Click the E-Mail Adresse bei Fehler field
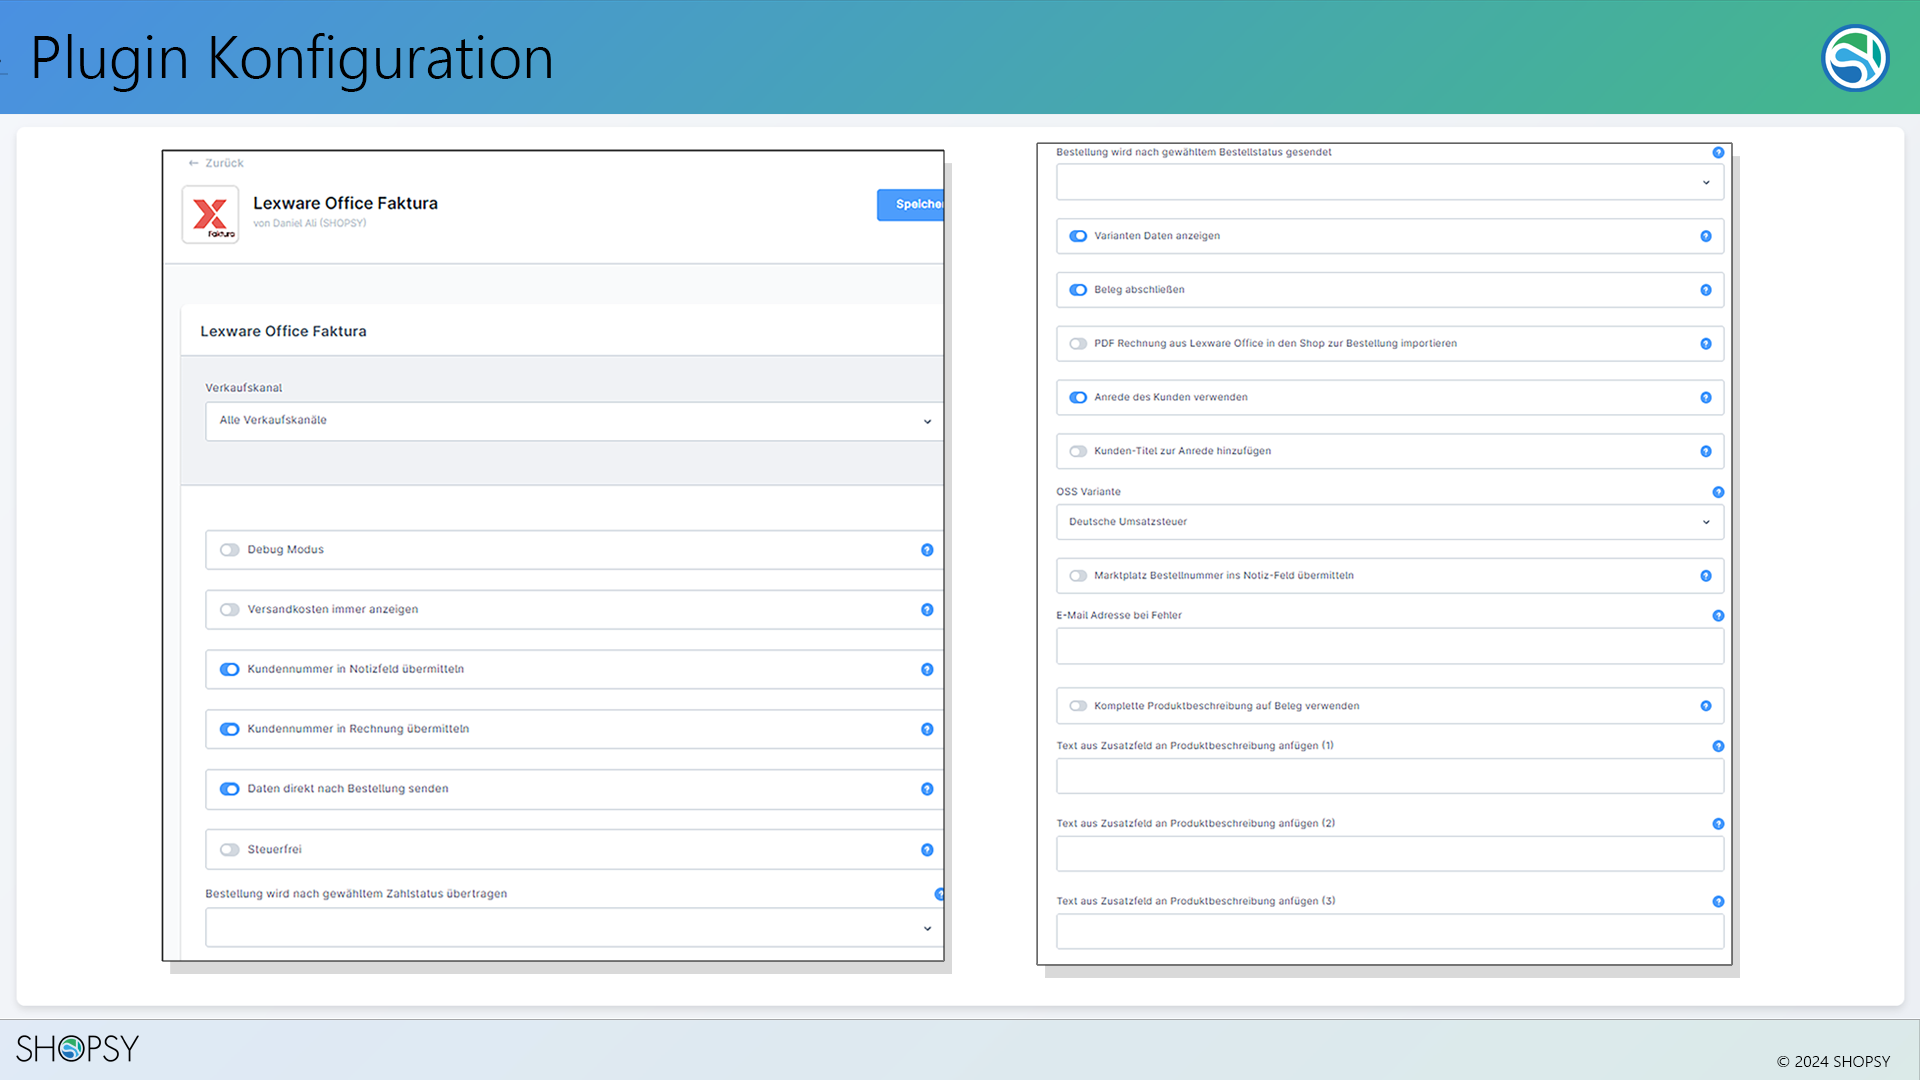The width and height of the screenshot is (1920, 1080). click(x=1390, y=646)
